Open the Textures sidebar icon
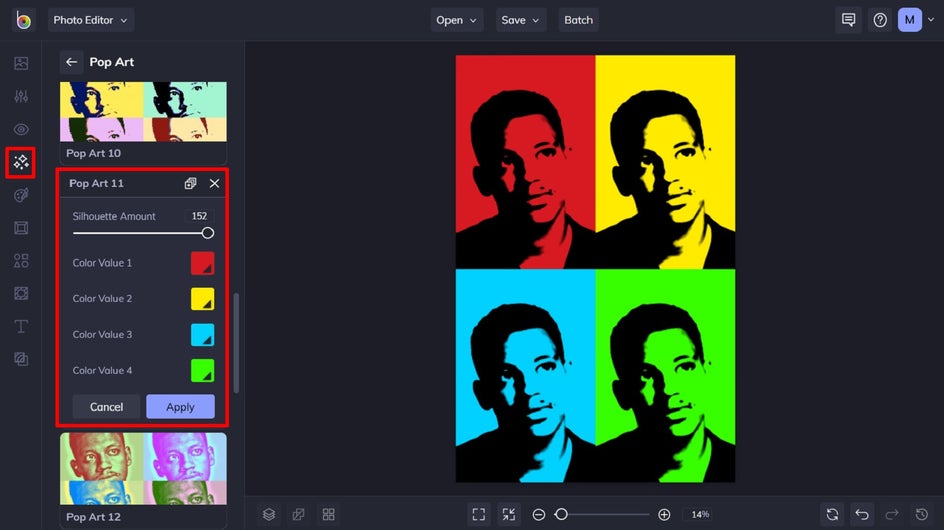944x530 pixels. pyautogui.click(x=21, y=359)
